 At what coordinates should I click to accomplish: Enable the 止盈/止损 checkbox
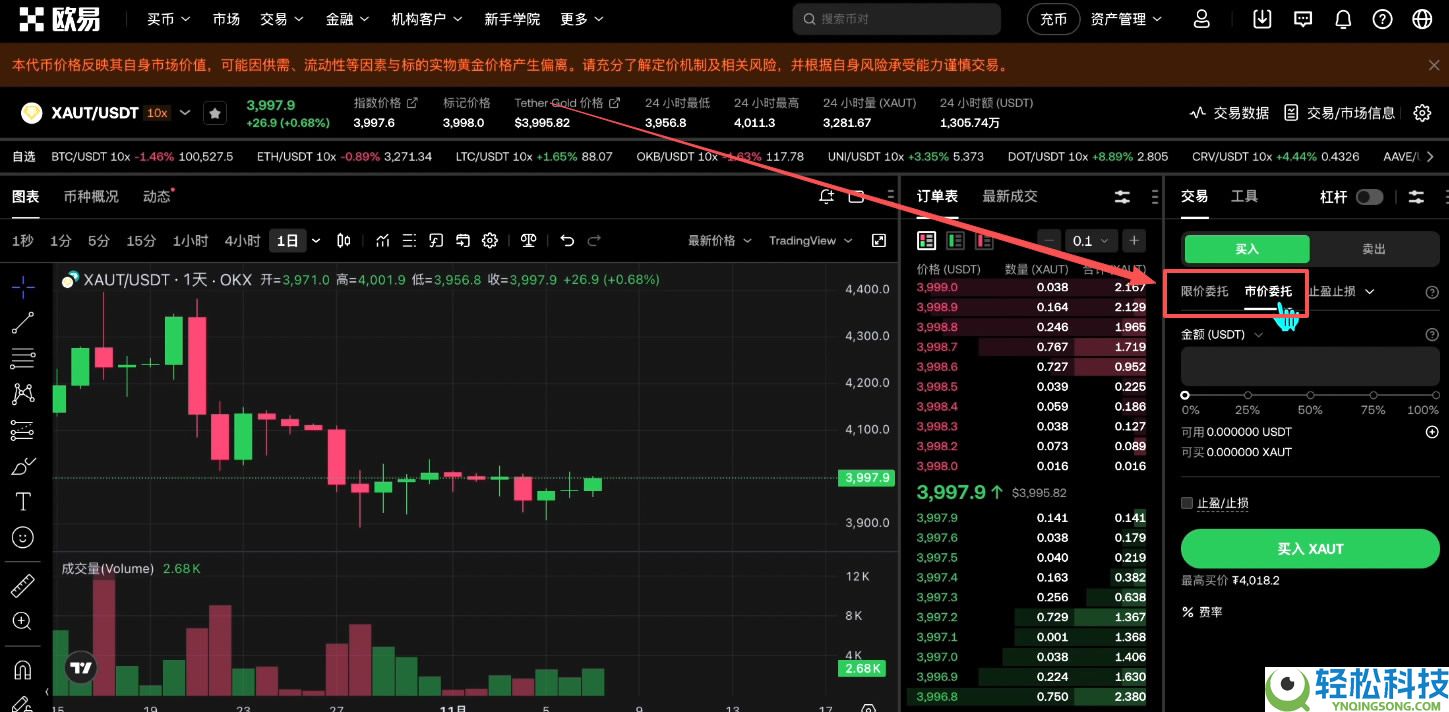coord(1187,503)
